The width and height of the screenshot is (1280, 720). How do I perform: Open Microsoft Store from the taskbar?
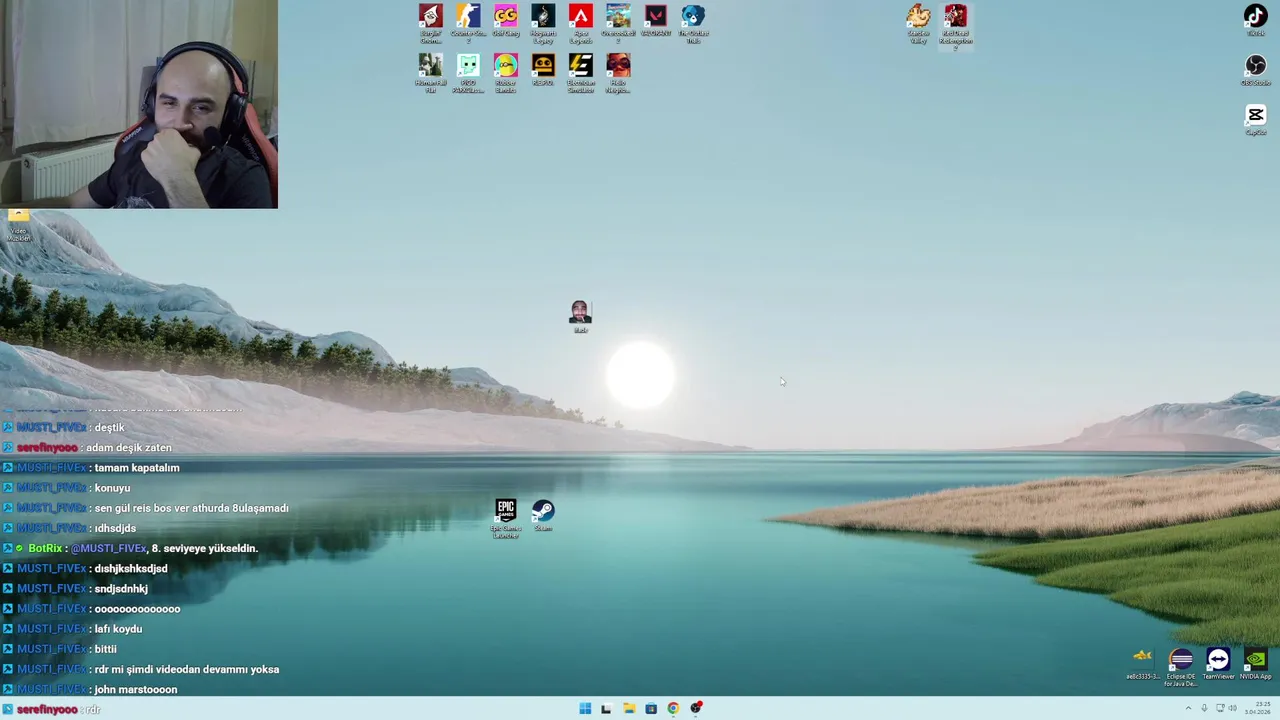coord(651,708)
